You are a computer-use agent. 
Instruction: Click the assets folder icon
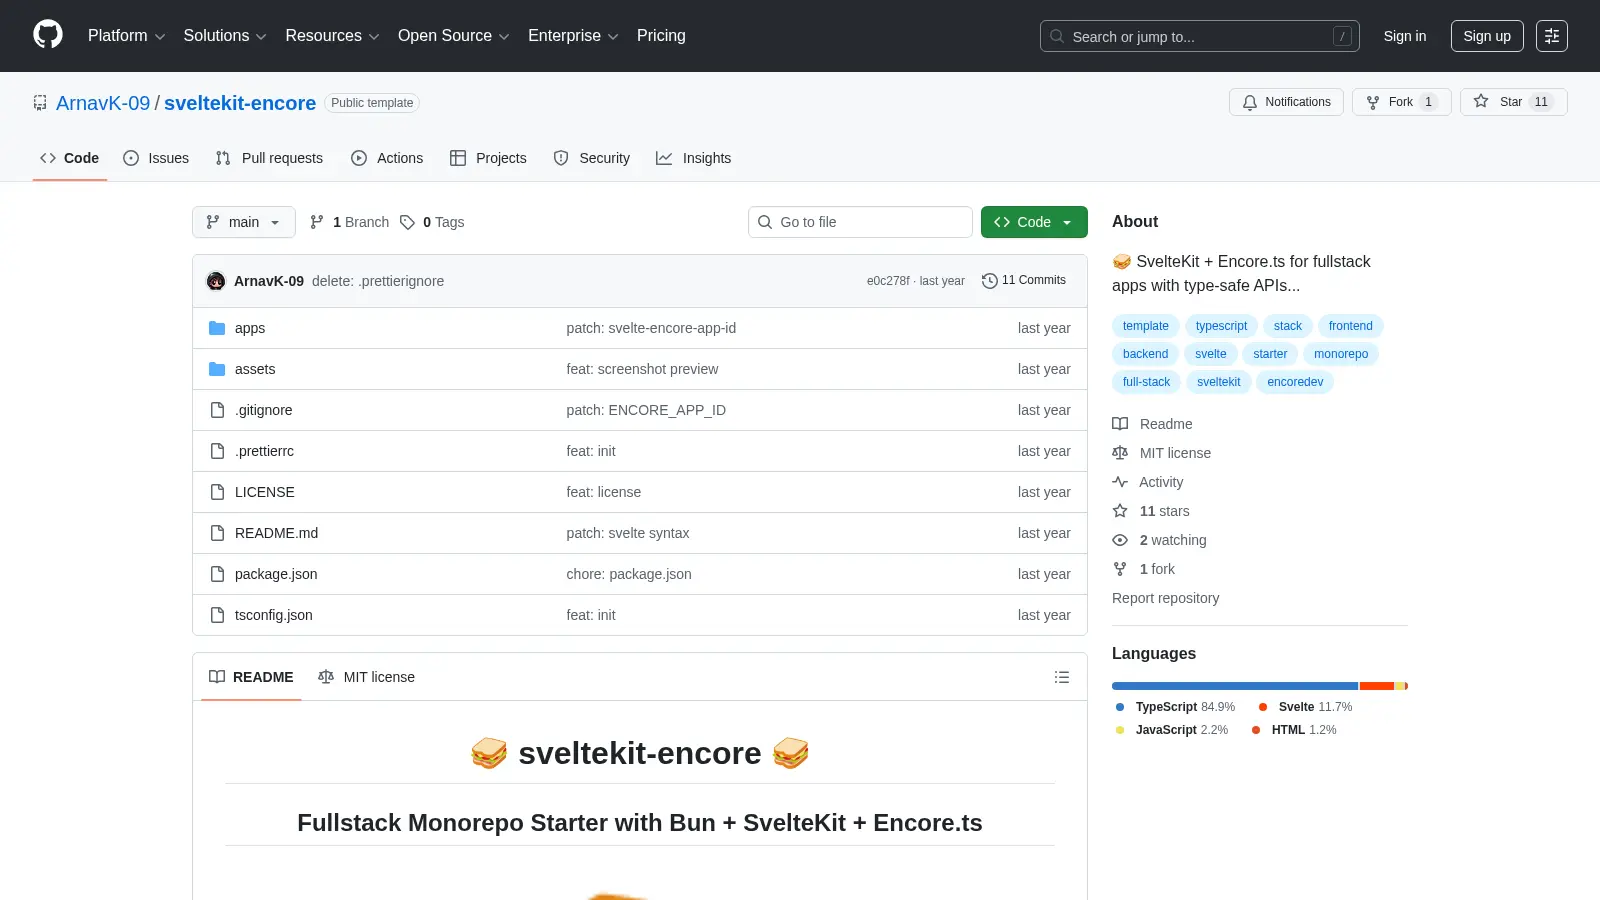tap(217, 369)
